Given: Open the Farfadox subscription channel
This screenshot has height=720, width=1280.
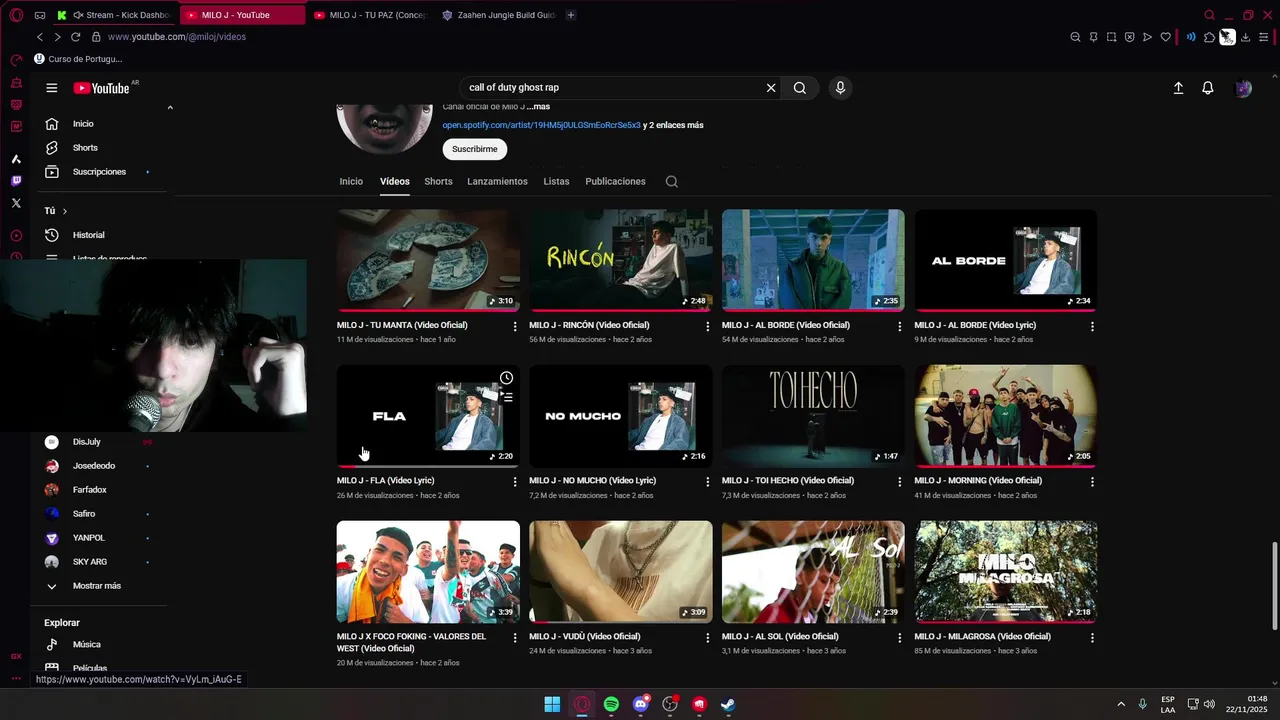Looking at the screenshot, I should click(89, 490).
